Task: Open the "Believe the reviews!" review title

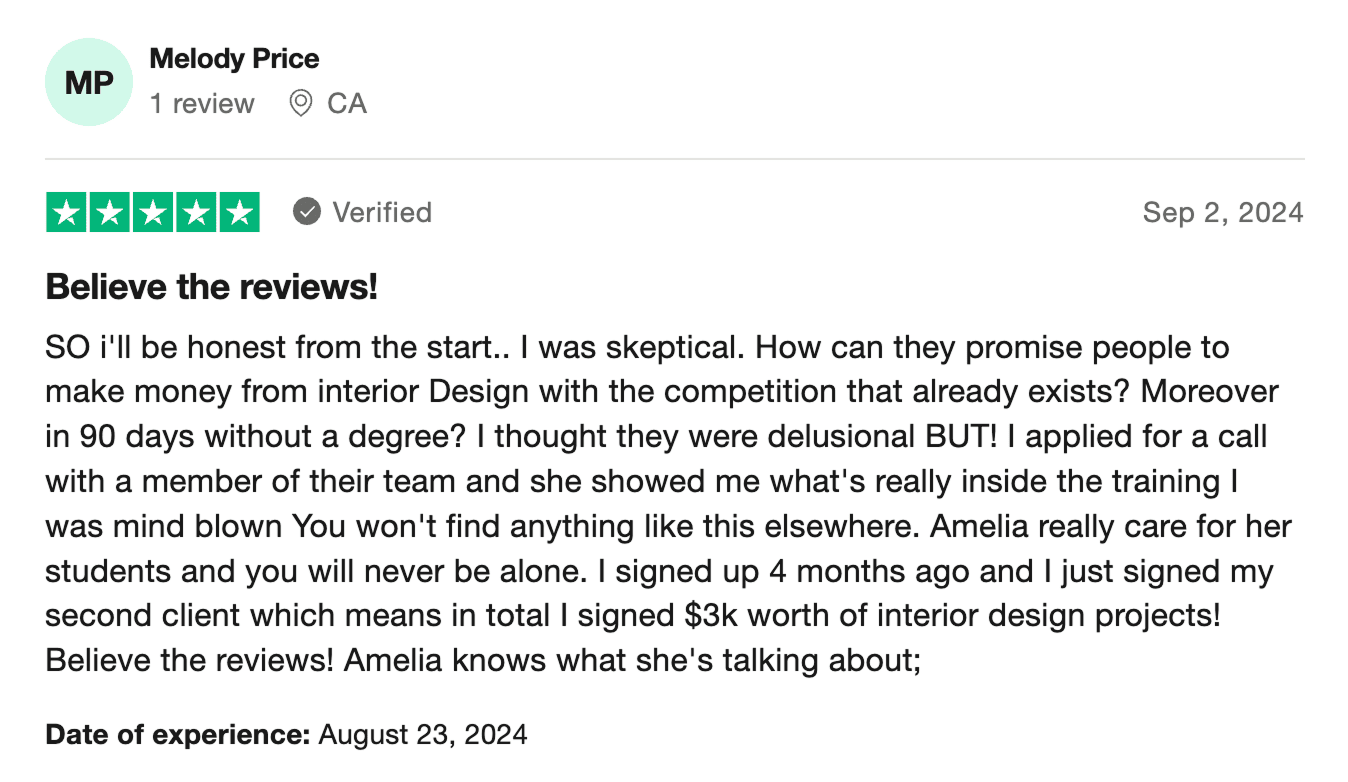Action: coord(212,287)
